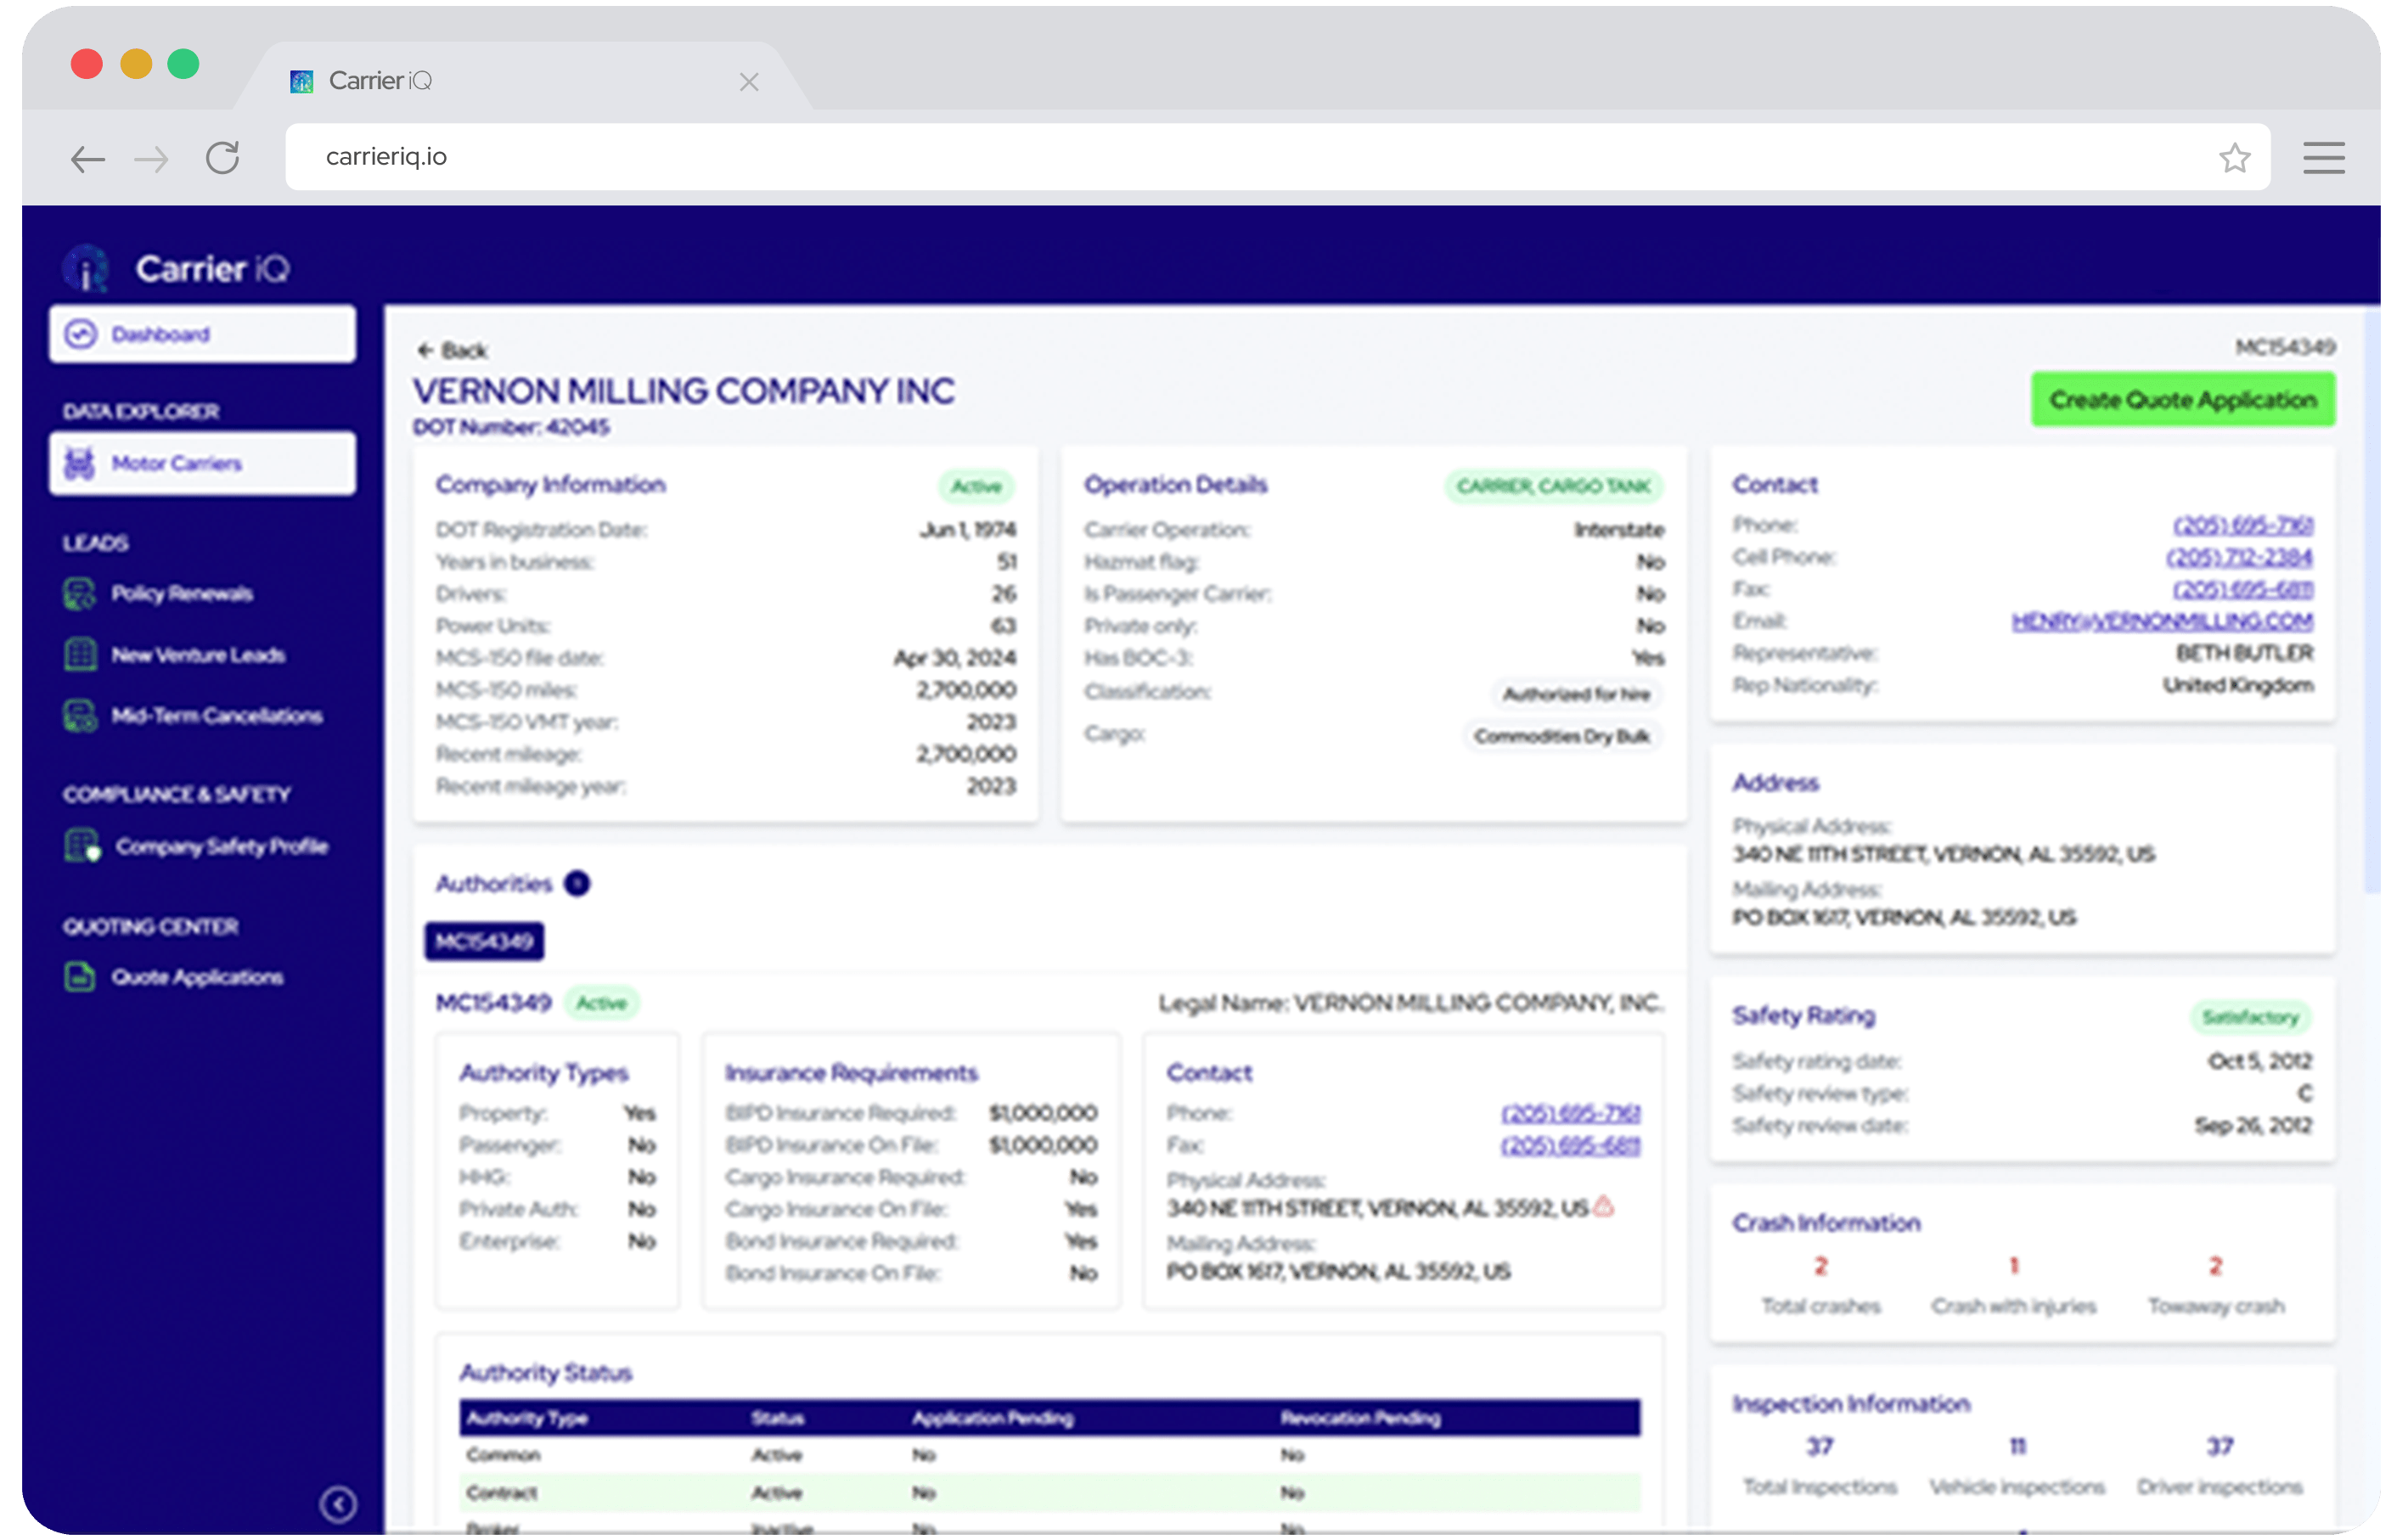Click the Policy Renewals icon
The height and width of the screenshot is (1540, 2408).
80,594
